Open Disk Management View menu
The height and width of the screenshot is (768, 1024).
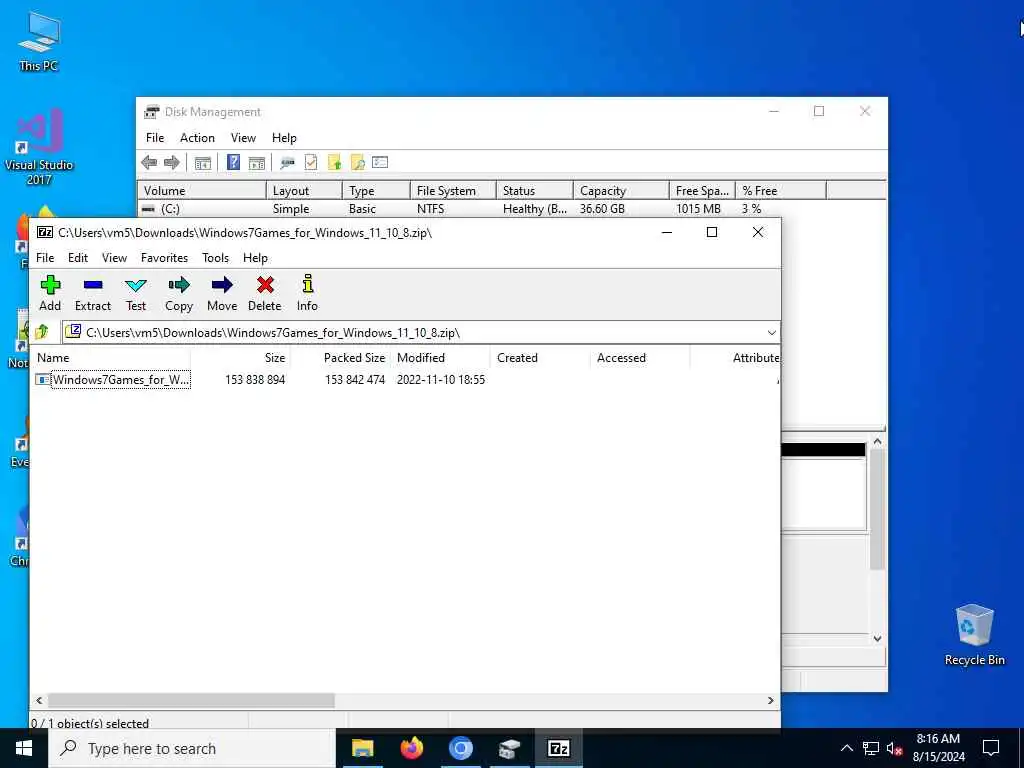click(x=243, y=138)
